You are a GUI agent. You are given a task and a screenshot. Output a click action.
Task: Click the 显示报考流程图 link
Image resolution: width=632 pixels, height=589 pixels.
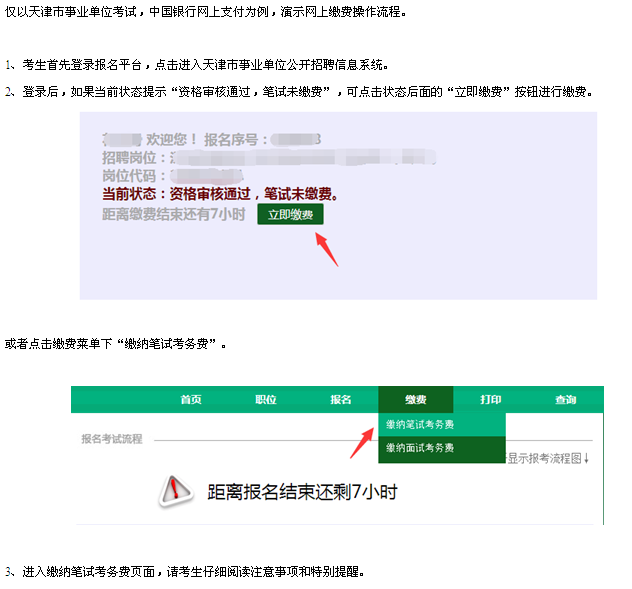click(x=548, y=458)
